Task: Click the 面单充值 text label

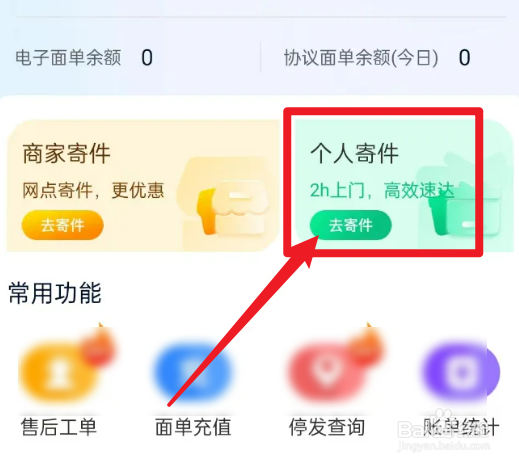Action: pos(193,427)
